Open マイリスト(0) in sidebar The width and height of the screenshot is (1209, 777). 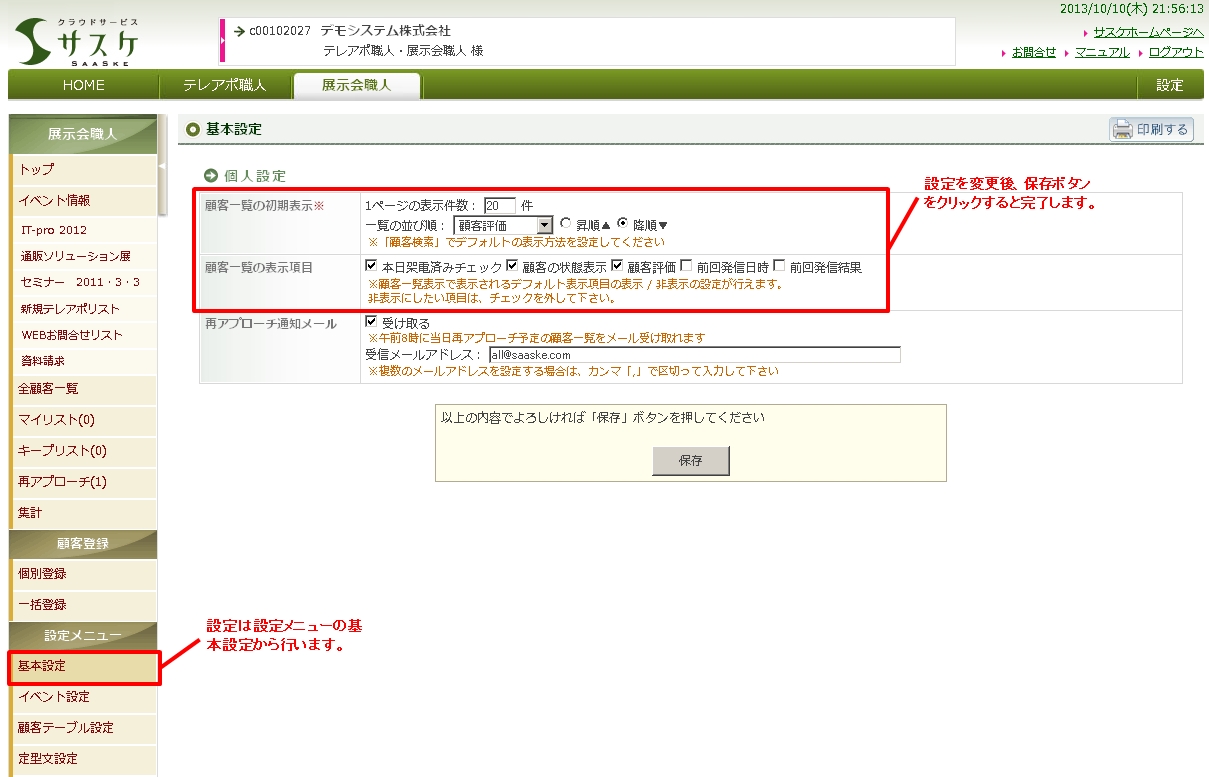pos(84,420)
